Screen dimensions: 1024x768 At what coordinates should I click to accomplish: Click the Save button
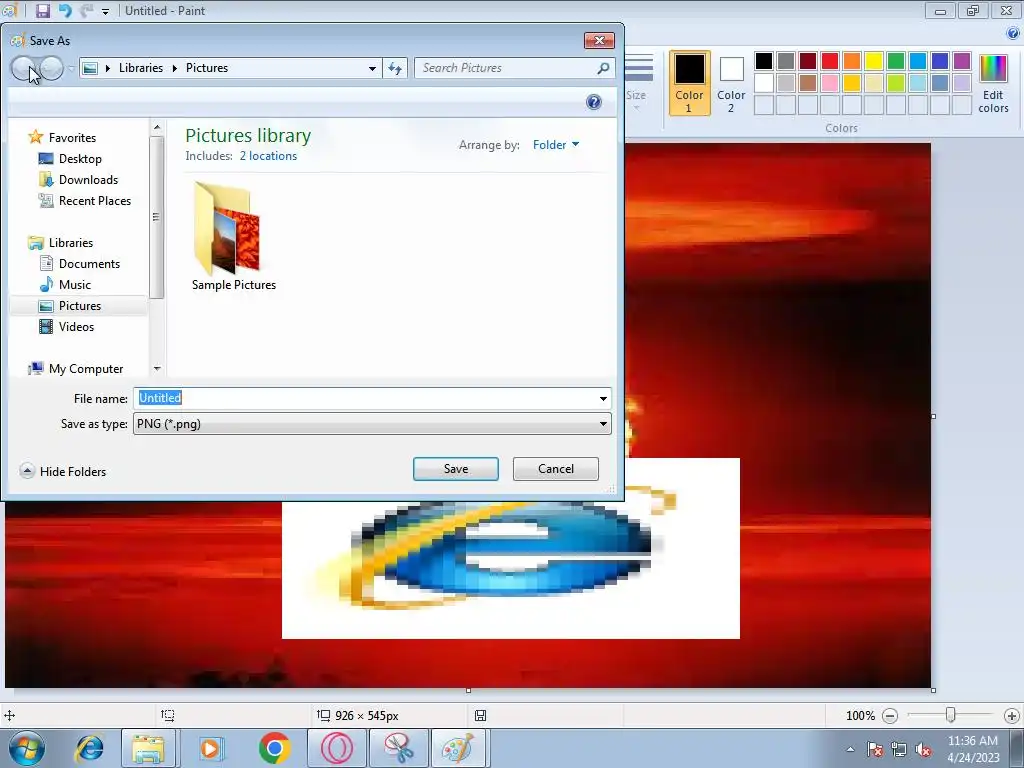coord(456,469)
